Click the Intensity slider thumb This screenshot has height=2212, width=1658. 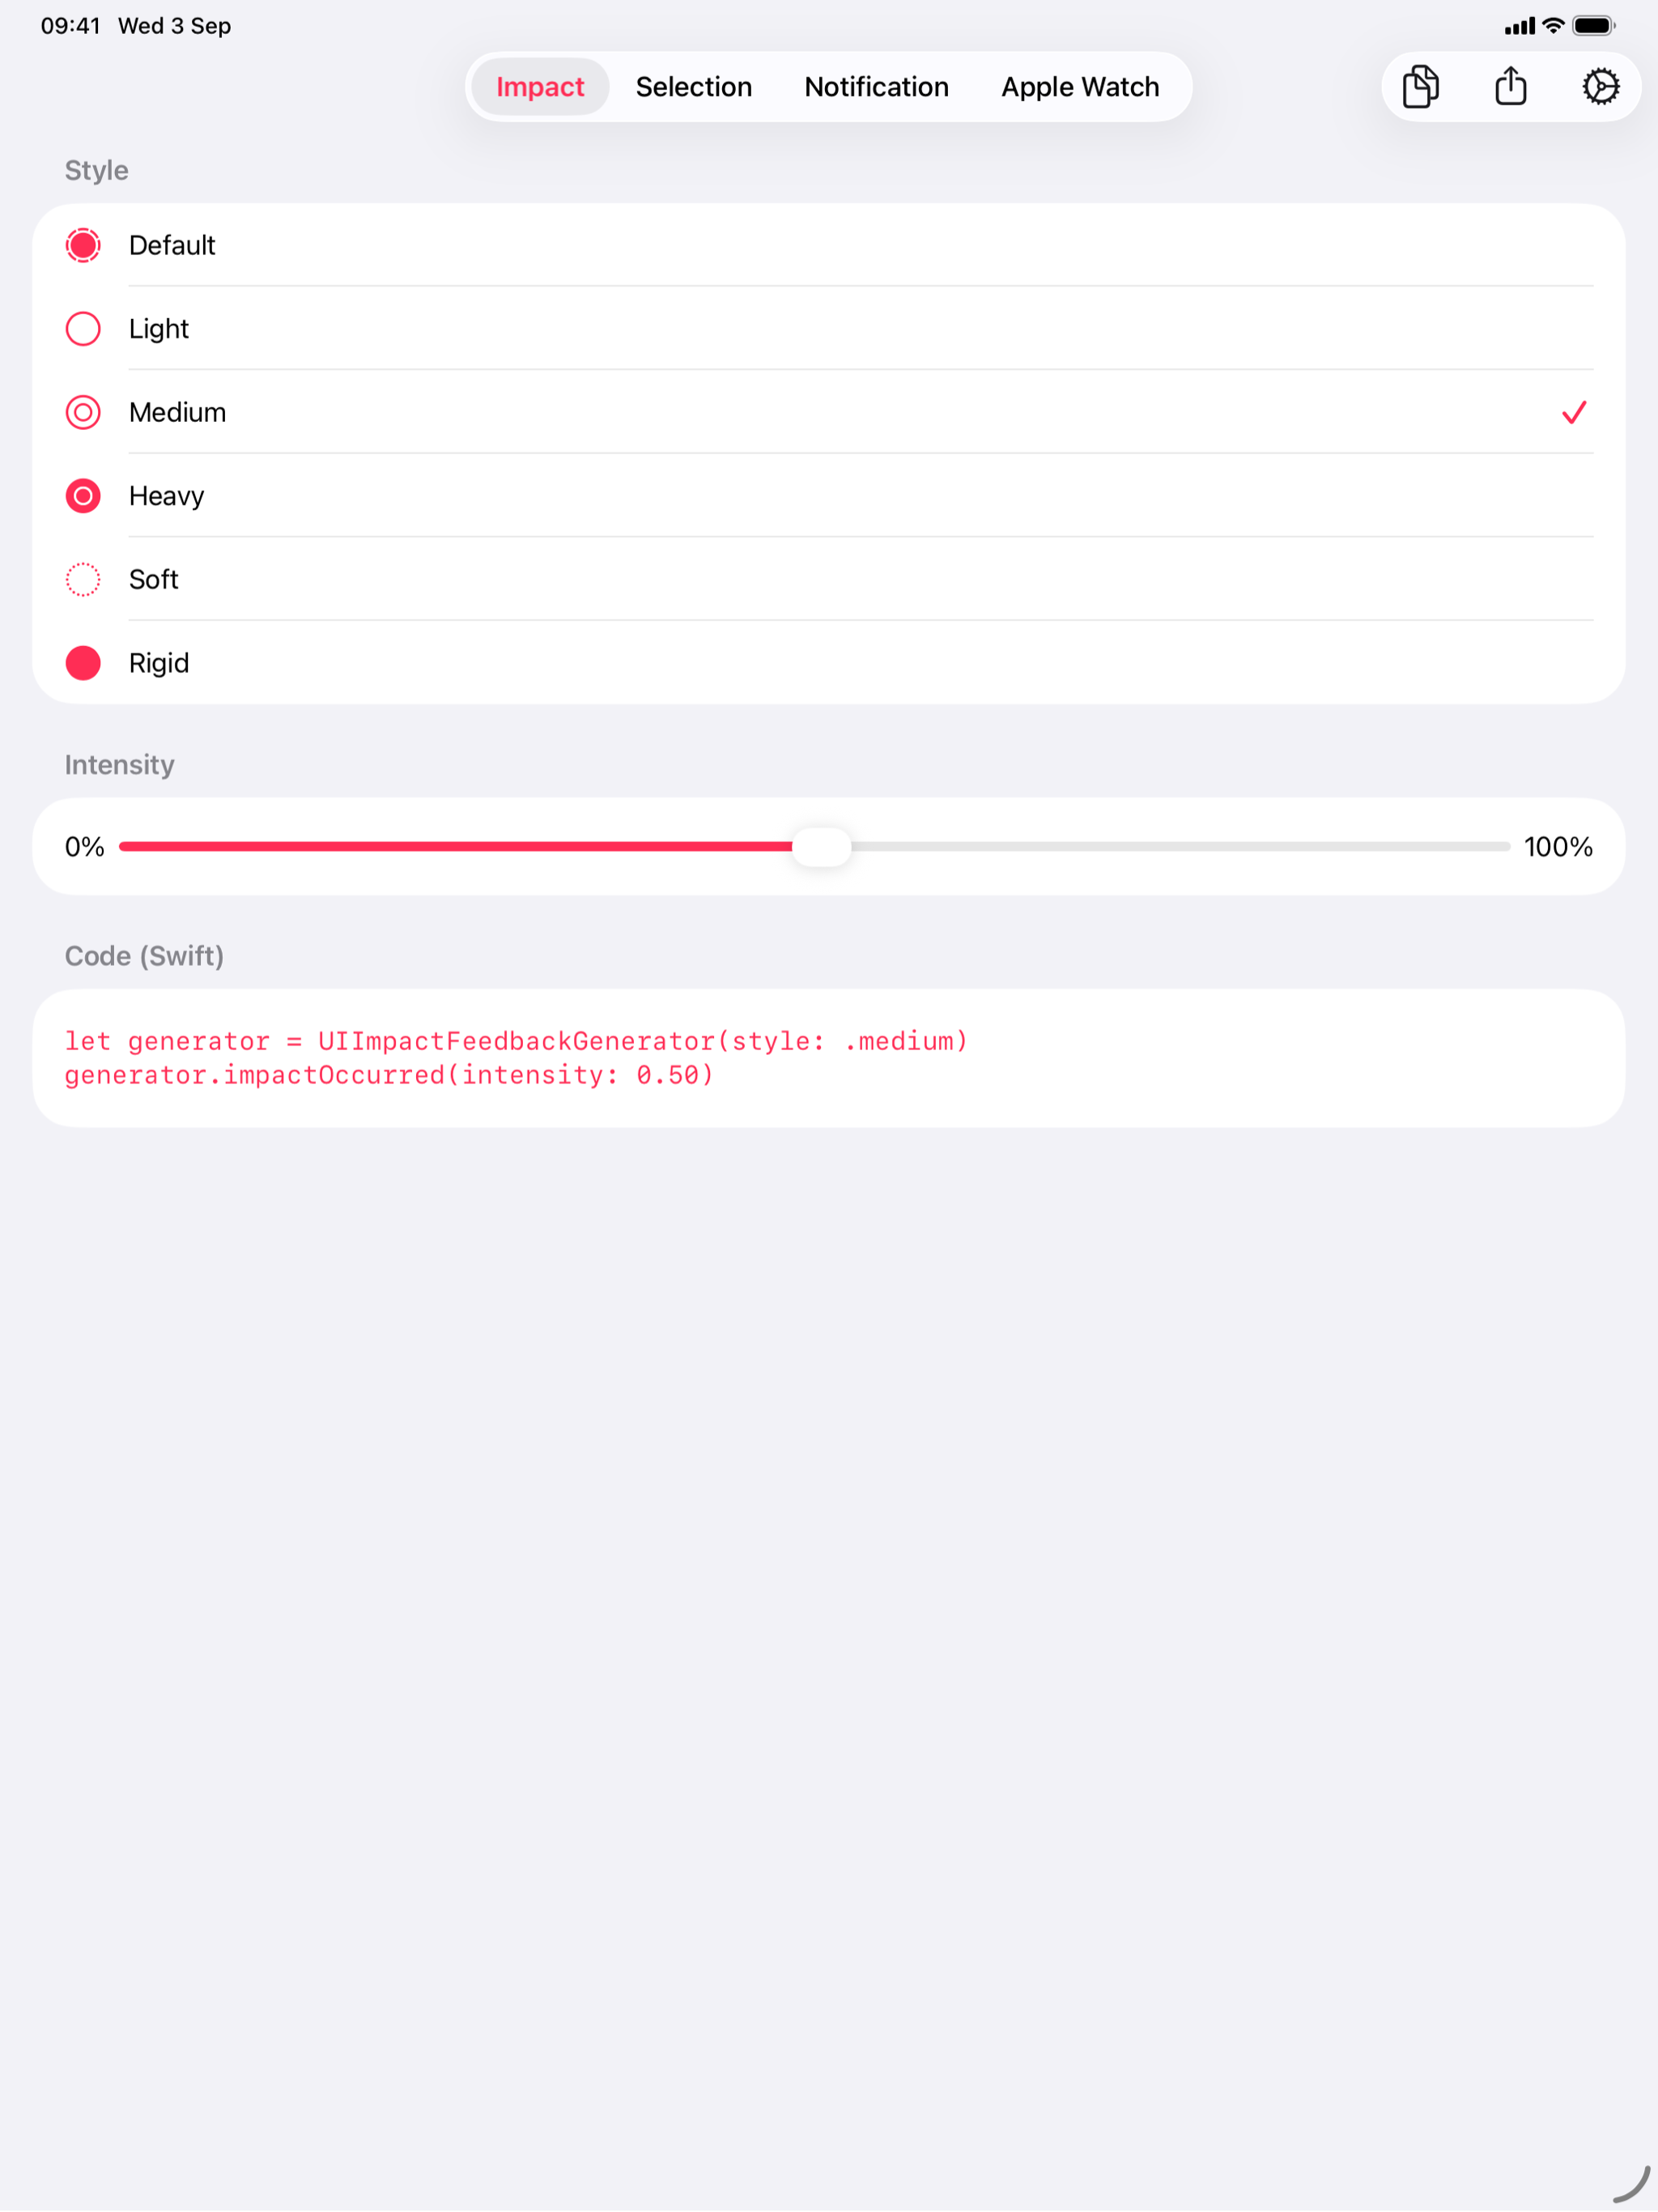coord(821,847)
